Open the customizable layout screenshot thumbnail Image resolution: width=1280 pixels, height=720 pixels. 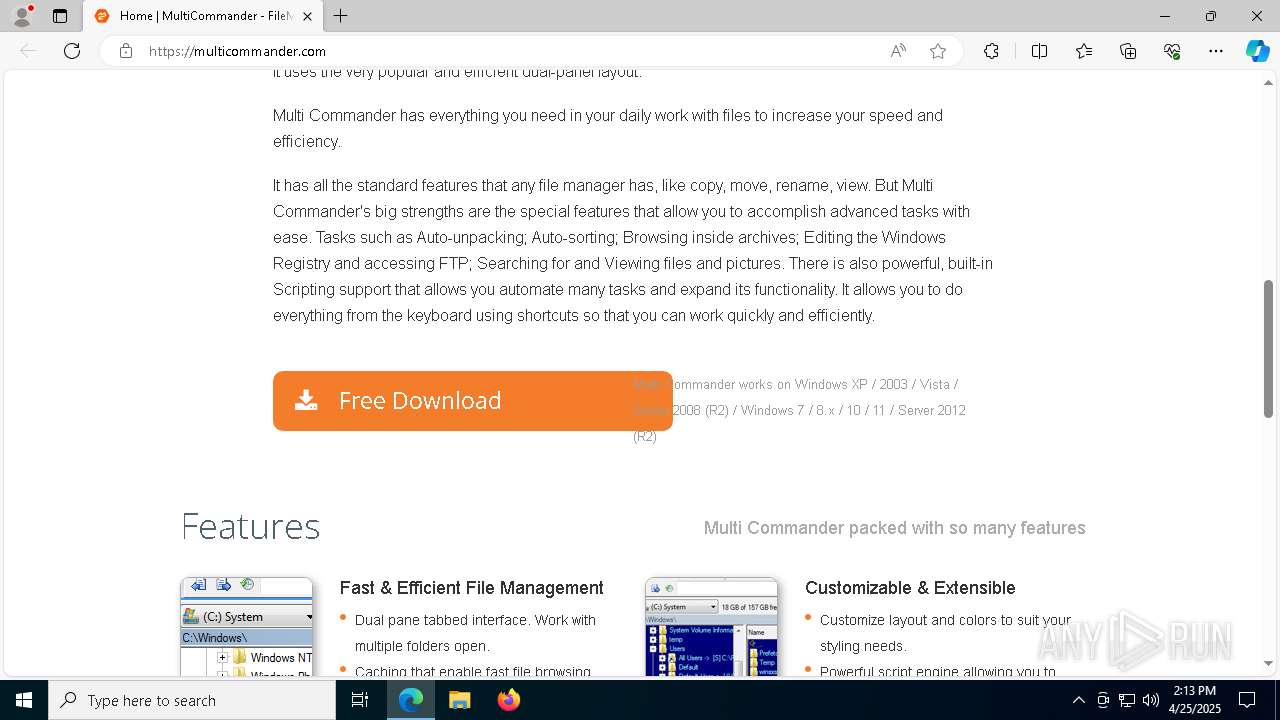[712, 627]
